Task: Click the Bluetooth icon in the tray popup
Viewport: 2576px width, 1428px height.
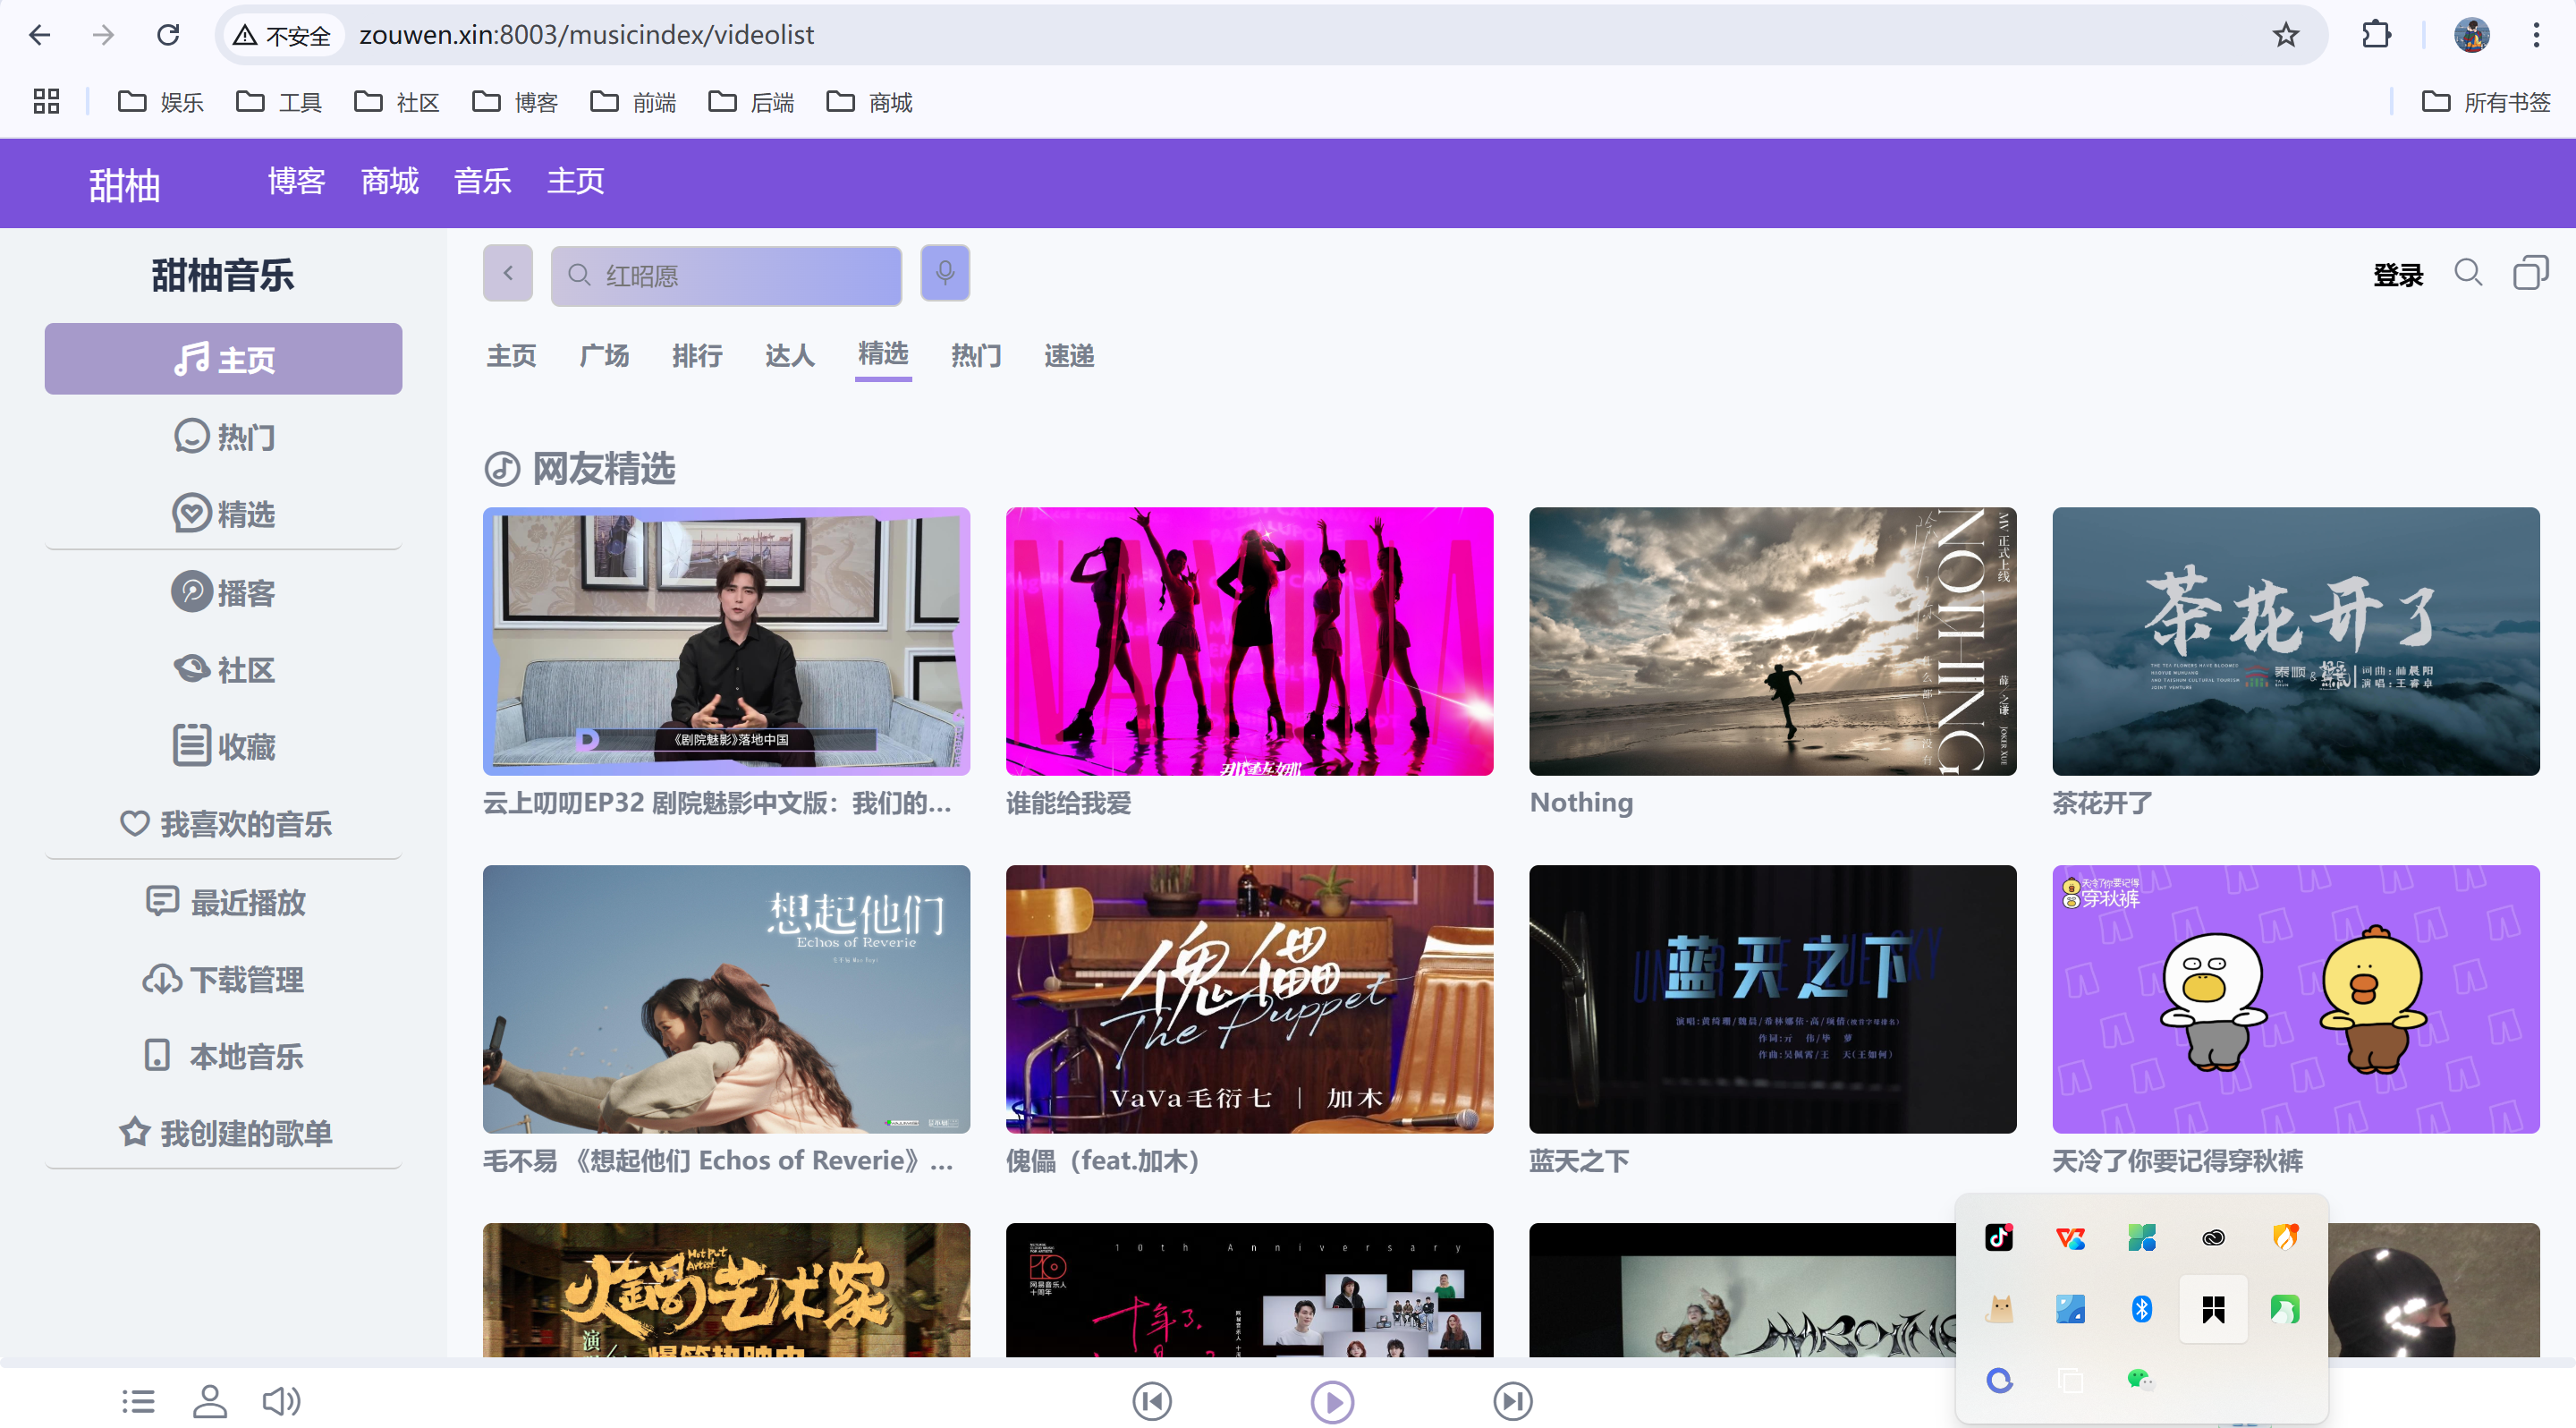Action: (x=2141, y=1309)
